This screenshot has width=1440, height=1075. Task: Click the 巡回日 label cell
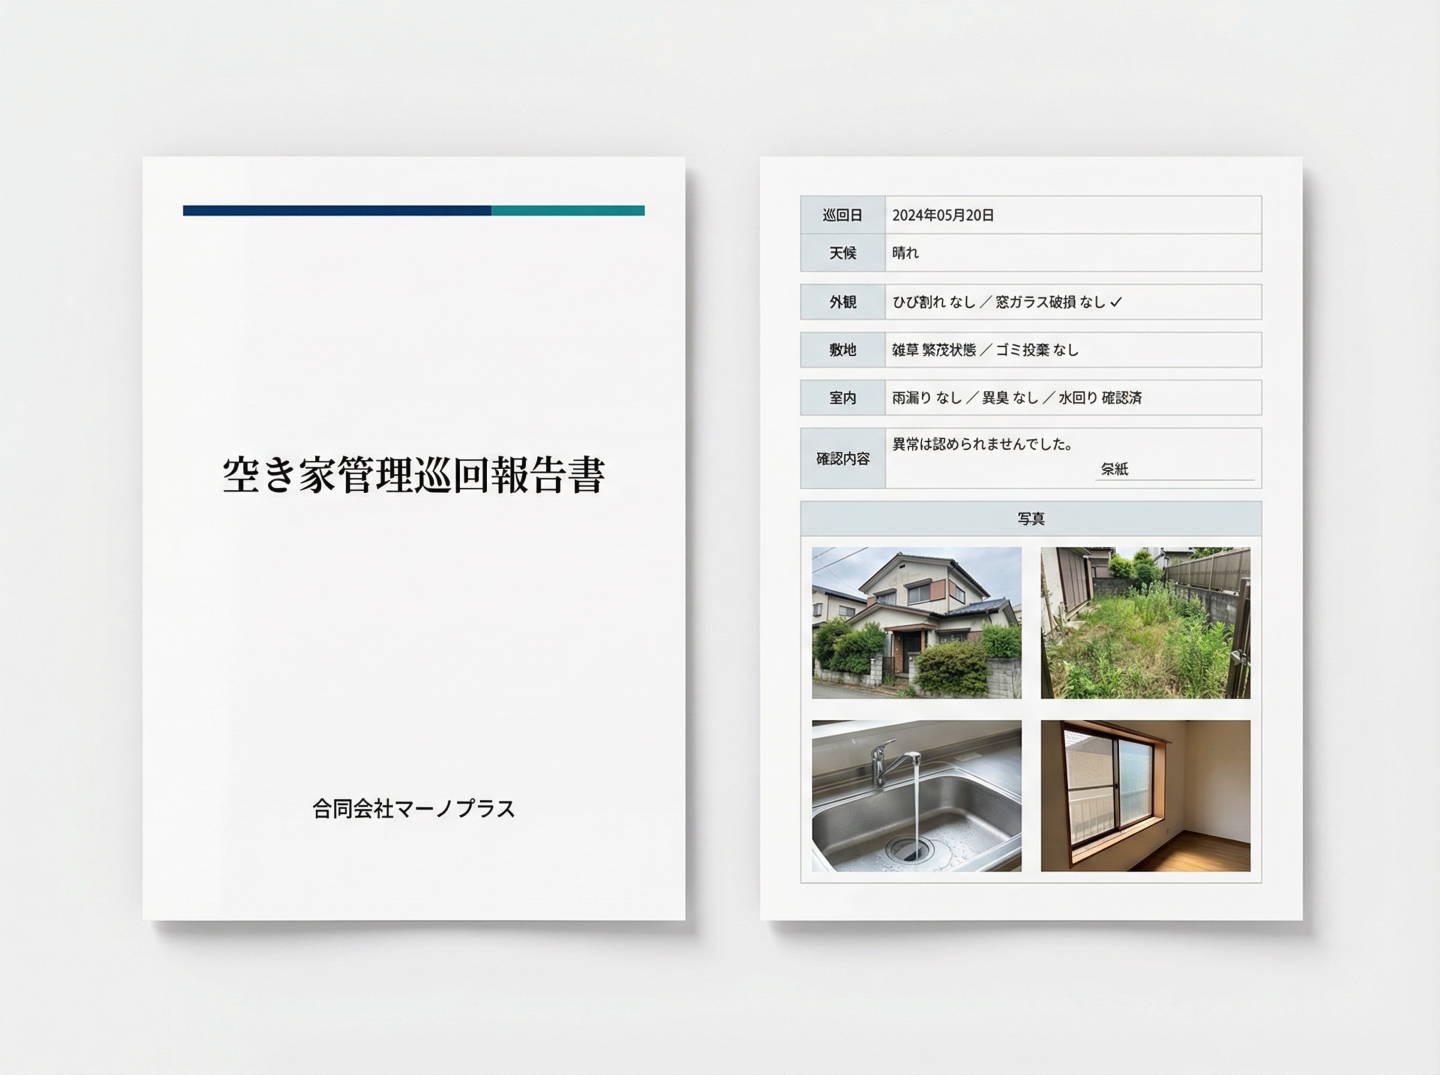pyautogui.click(x=842, y=215)
